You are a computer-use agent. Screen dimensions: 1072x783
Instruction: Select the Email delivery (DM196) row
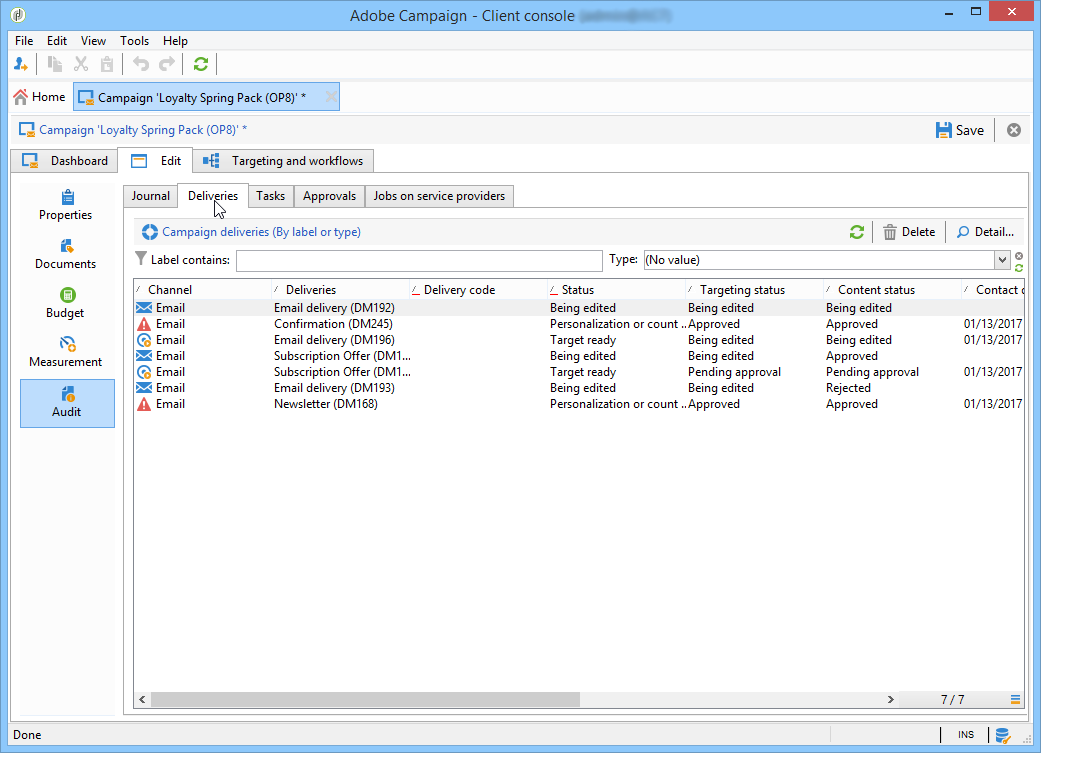(x=578, y=340)
